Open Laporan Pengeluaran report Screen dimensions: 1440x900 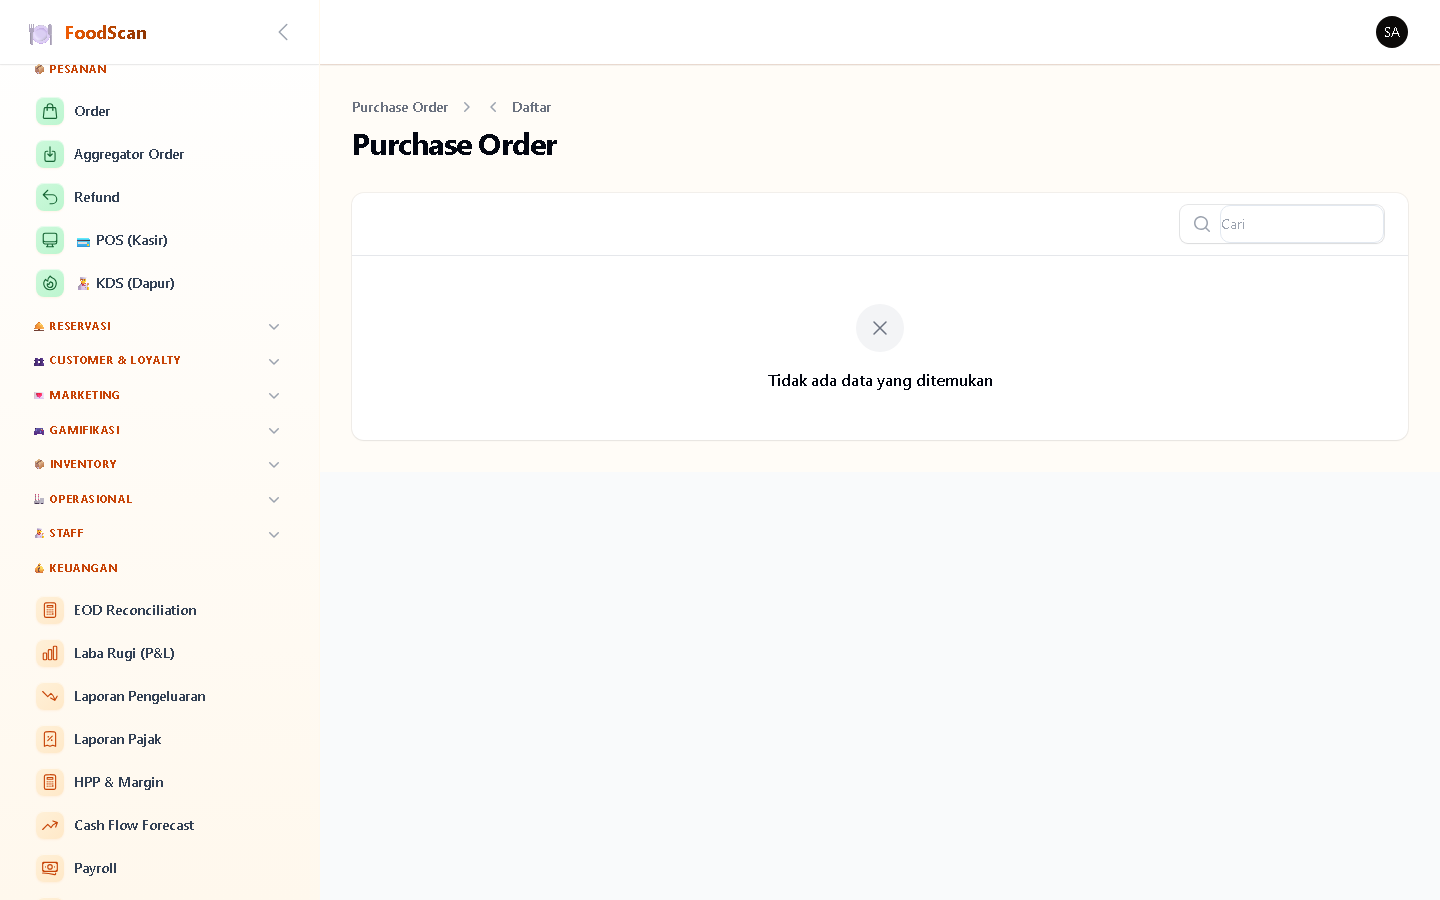(160, 696)
